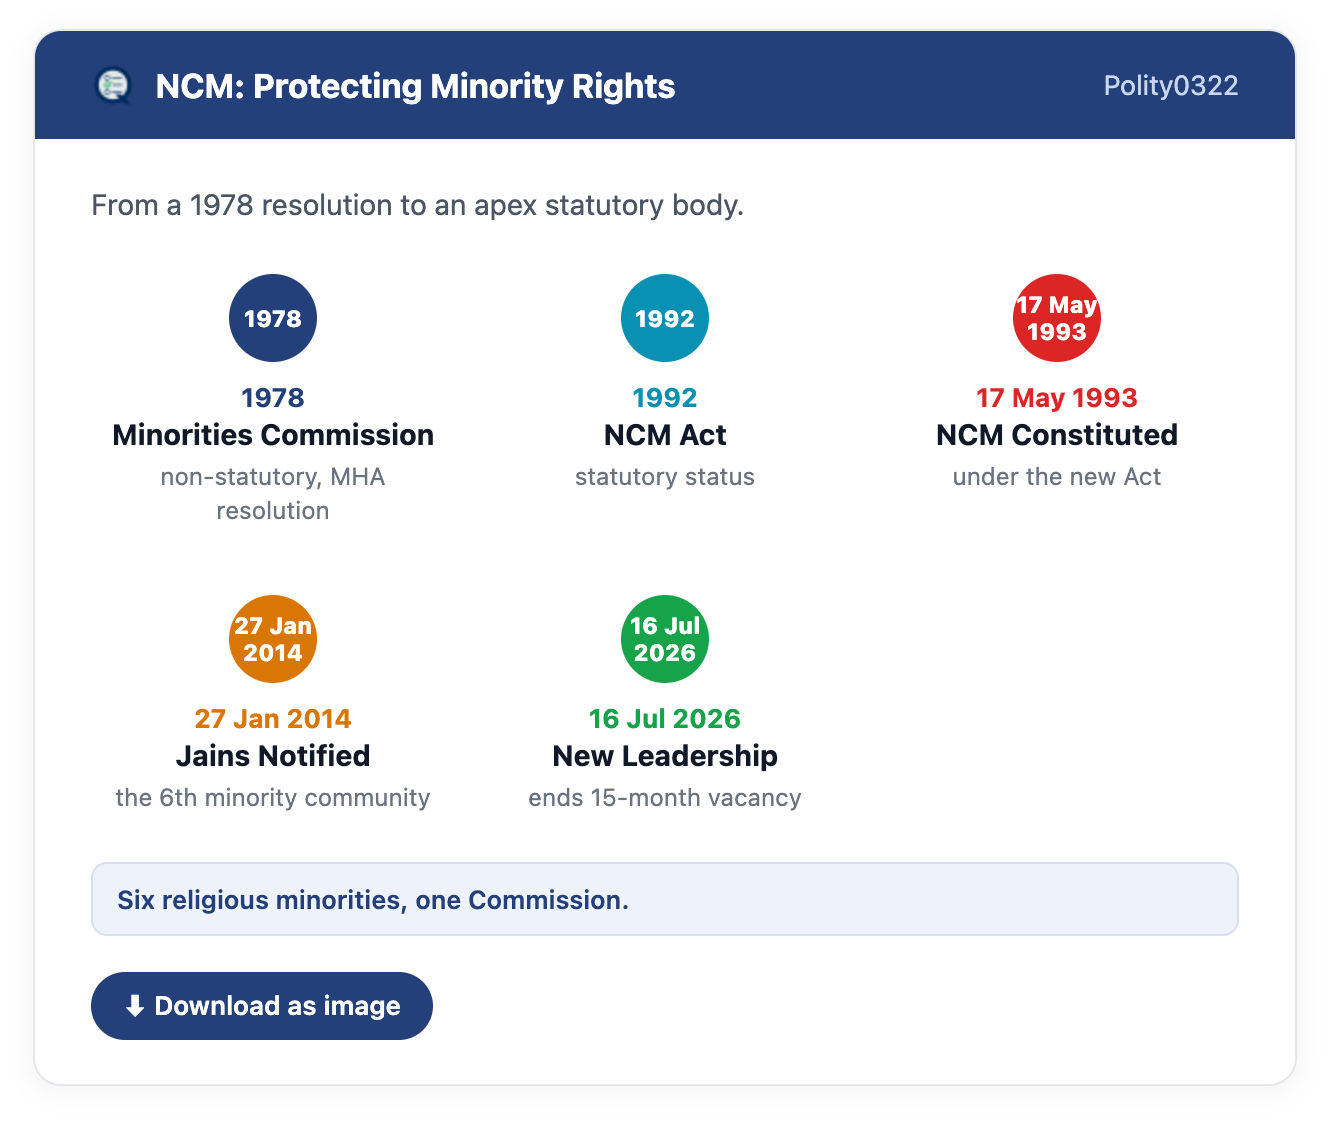Image resolution: width=1330 pixels, height=1123 pixels.
Task: Click the green 16 Jul 2026 circle
Action: (665, 639)
